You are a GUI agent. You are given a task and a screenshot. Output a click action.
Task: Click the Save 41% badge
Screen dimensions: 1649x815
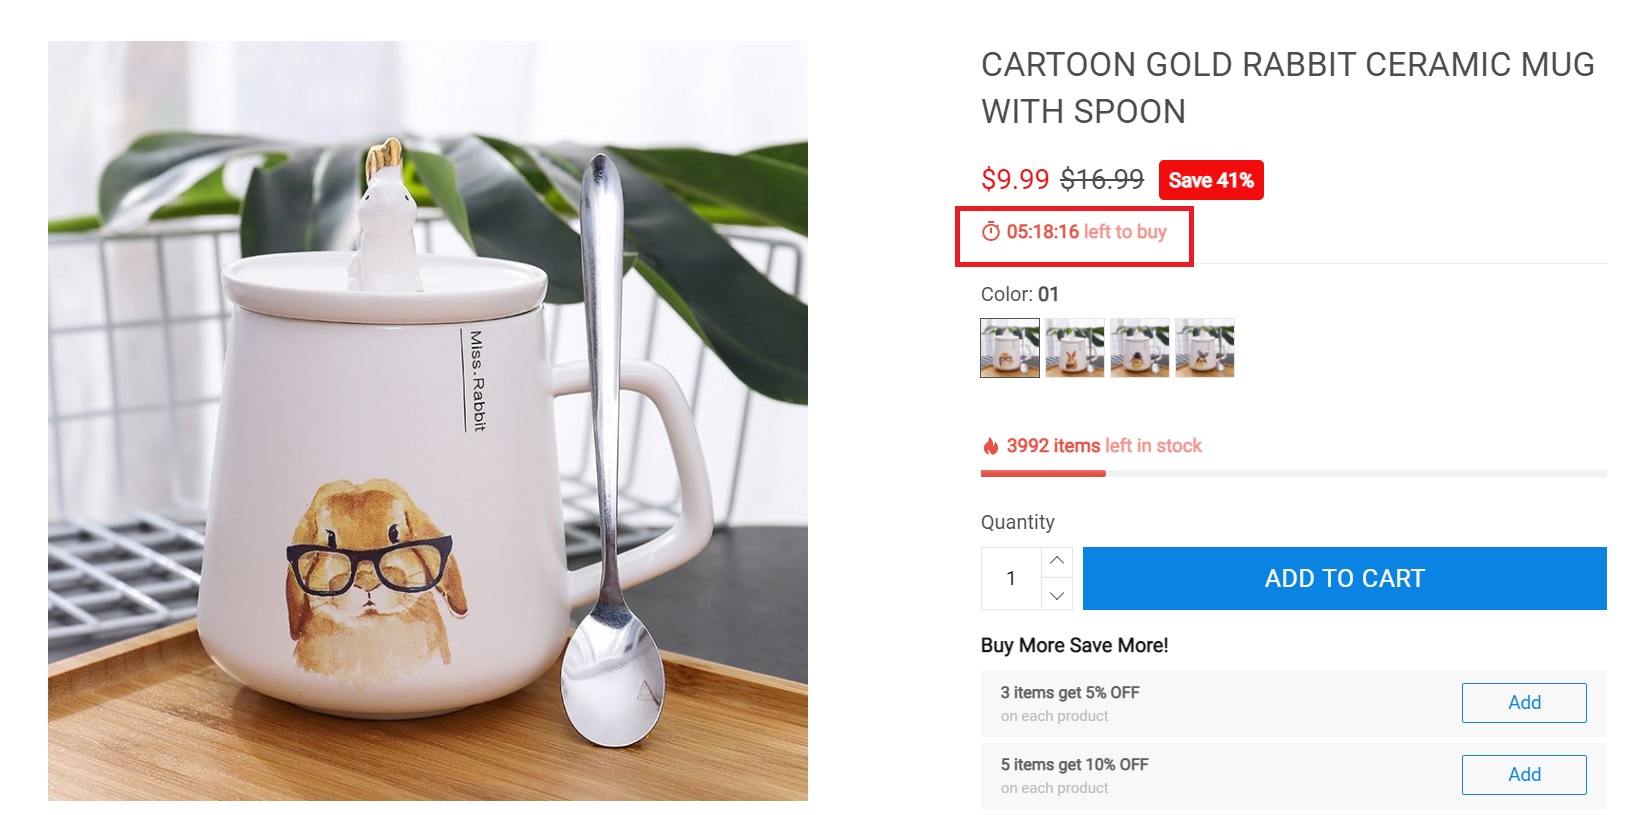1210,180
